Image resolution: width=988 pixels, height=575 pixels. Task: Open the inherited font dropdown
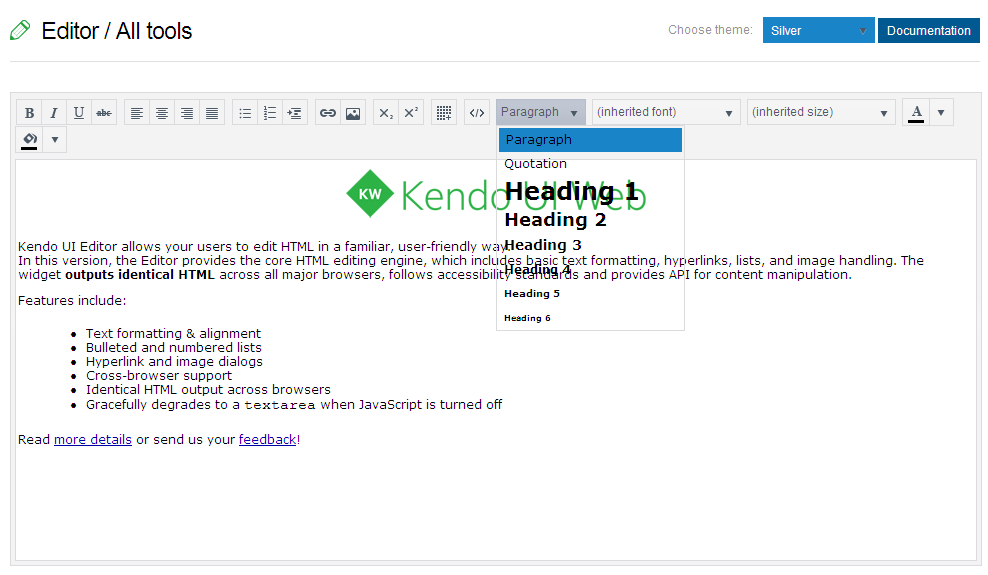[x=666, y=112]
